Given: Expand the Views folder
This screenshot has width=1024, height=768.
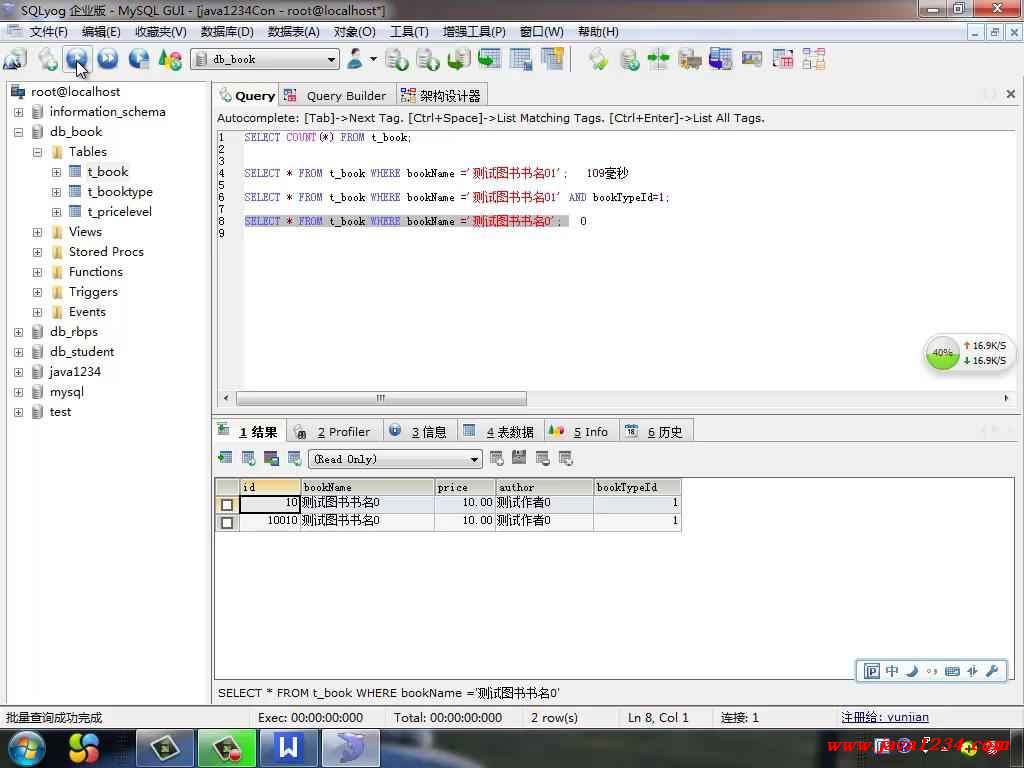Looking at the screenshot, I should point(37,232).
